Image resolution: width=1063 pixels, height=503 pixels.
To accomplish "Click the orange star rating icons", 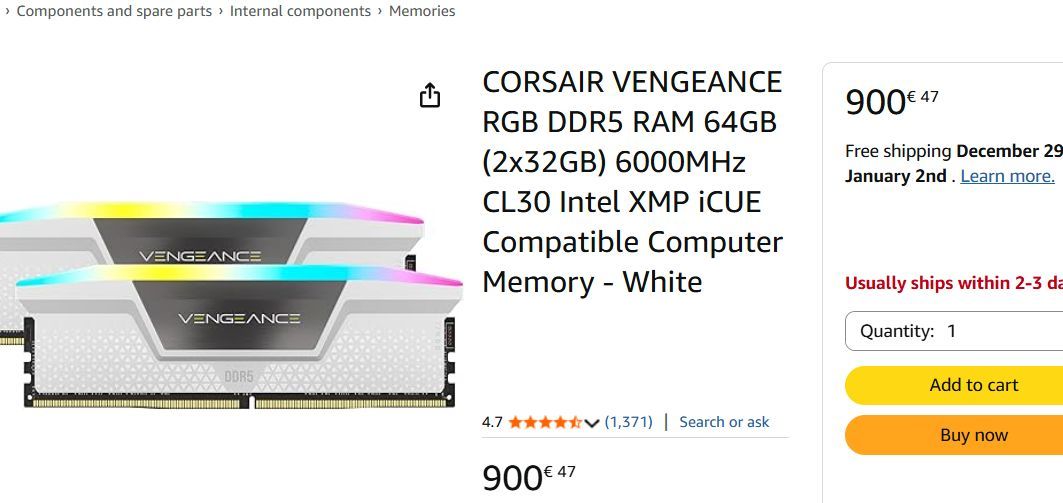I will point(545,422).
